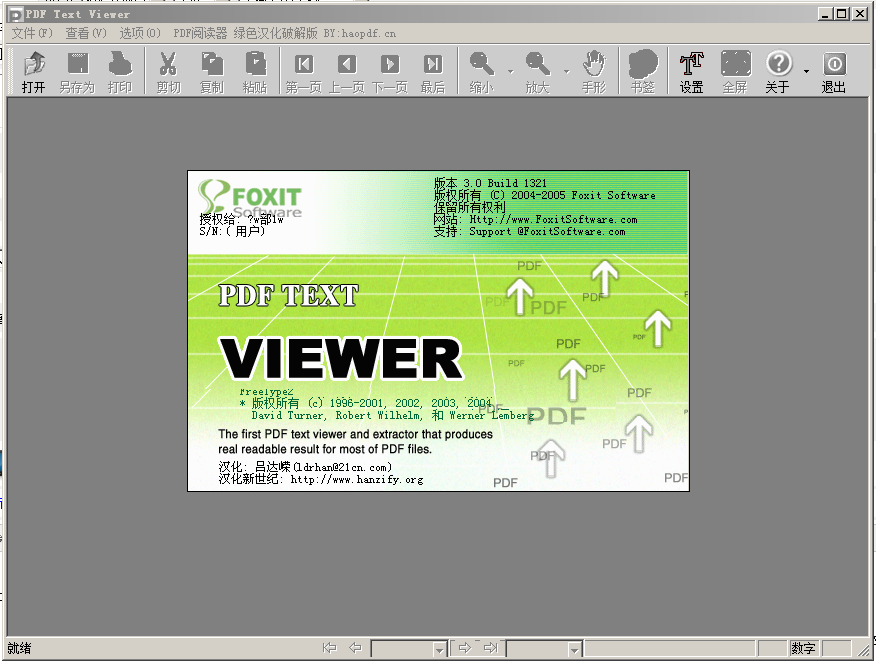Click the 退出 exit toolbar icon
Viewport: 876px width, 663px height.
[834, 71]
